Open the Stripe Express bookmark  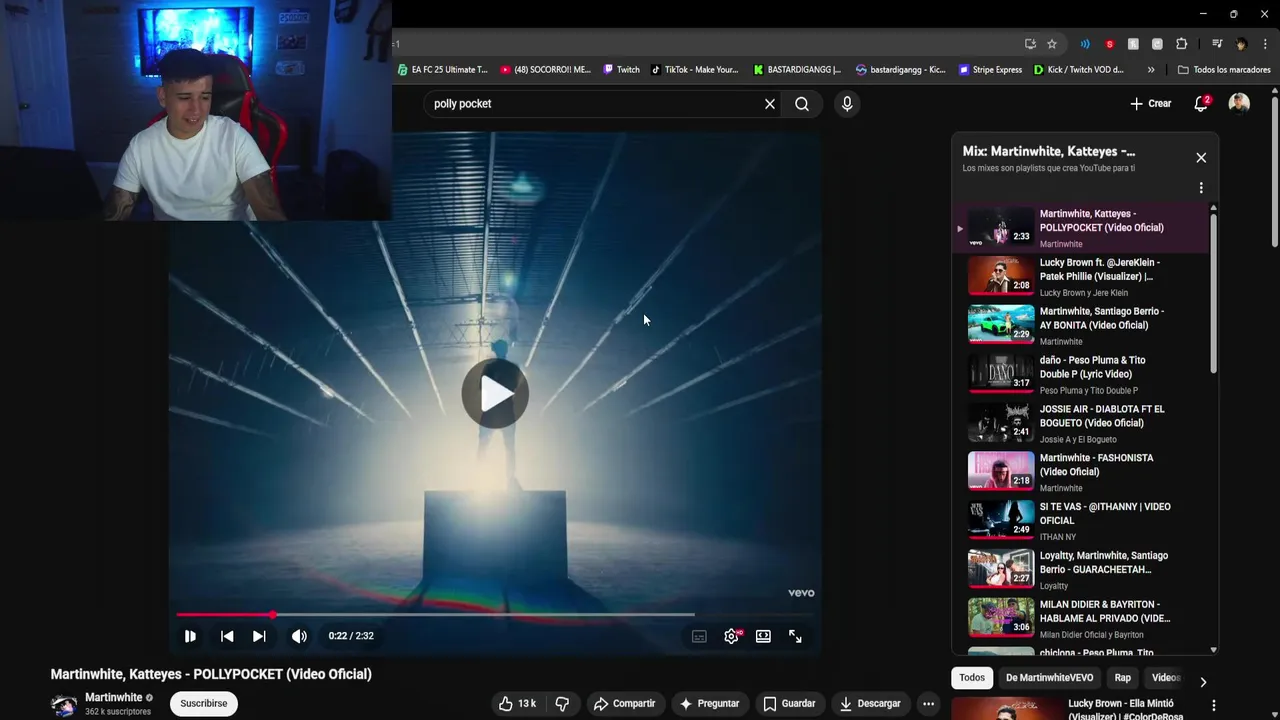coord(990,70)
